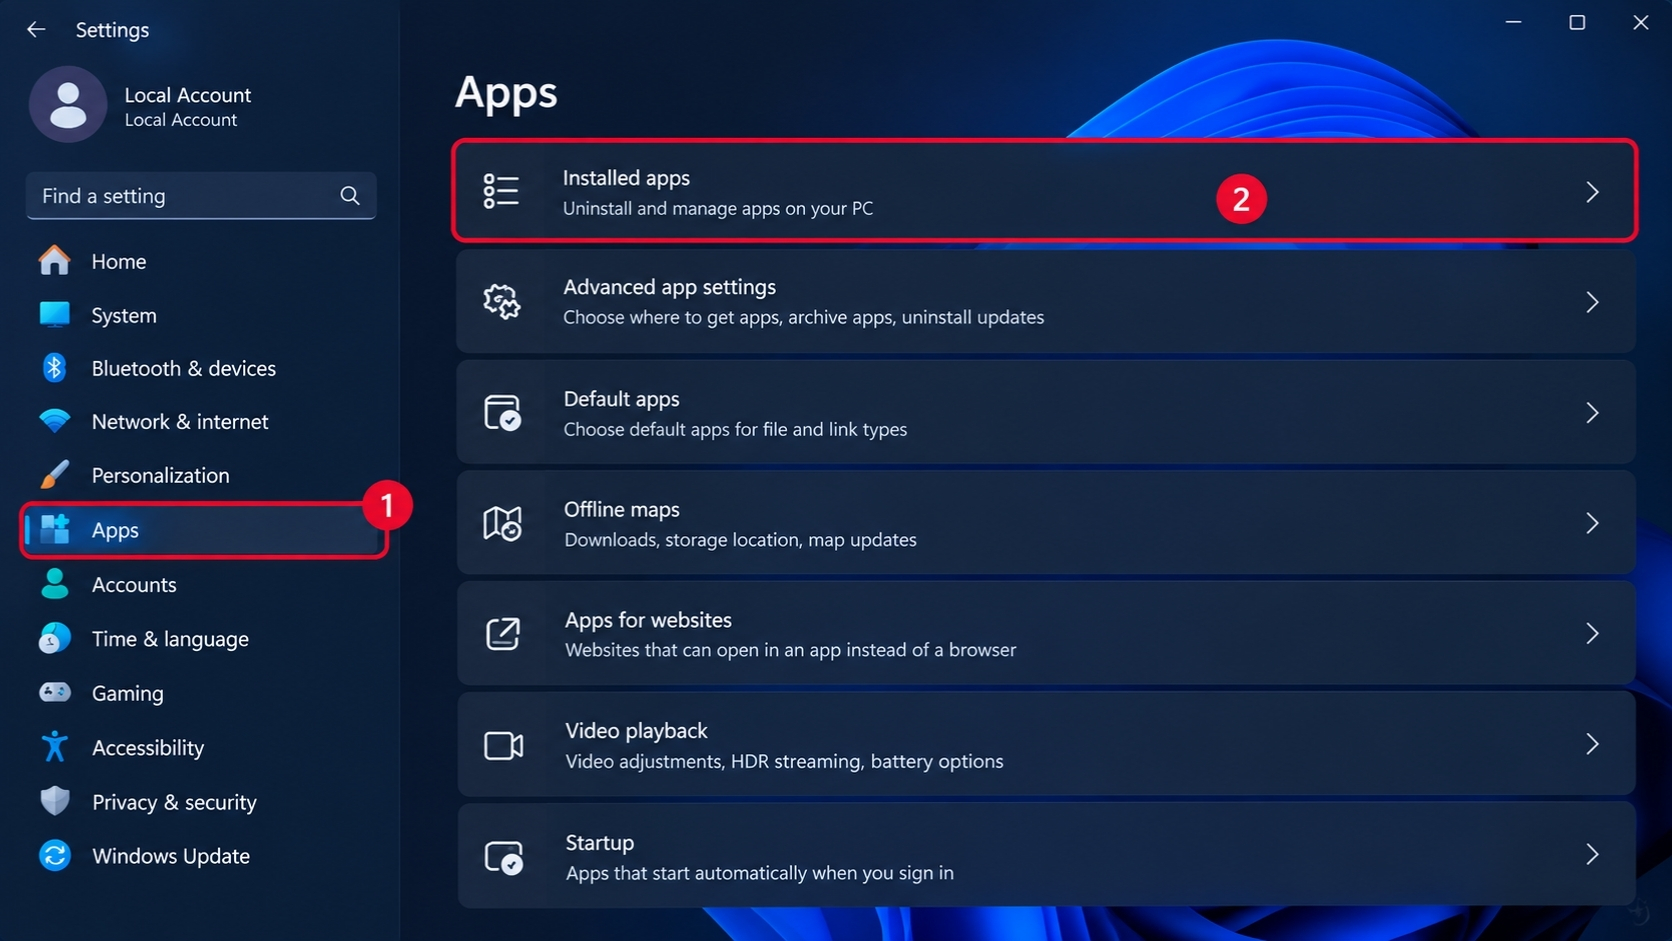Open Startup title text
The image size is (1672, 941).
599,842
